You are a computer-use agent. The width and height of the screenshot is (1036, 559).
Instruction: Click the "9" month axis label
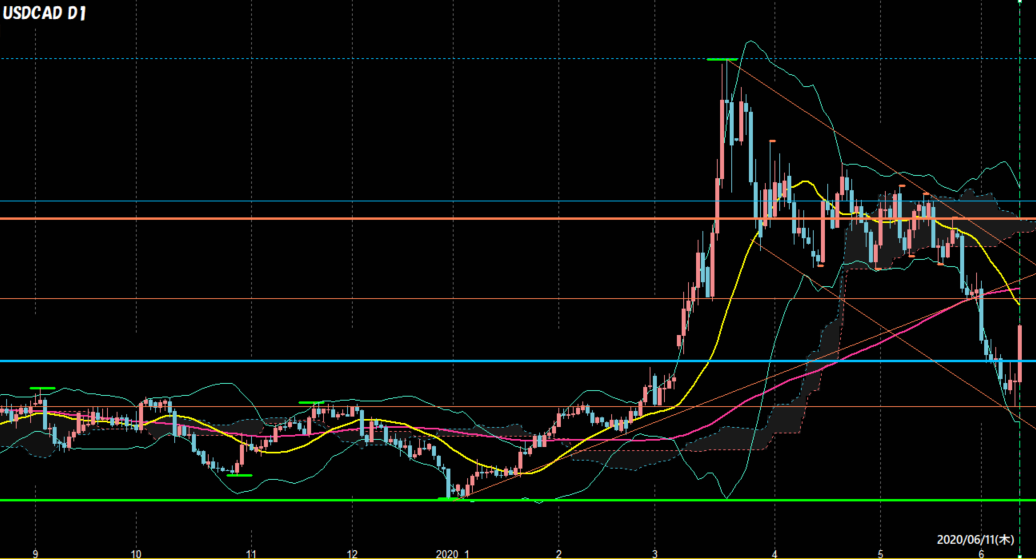(x=36, y=554)
